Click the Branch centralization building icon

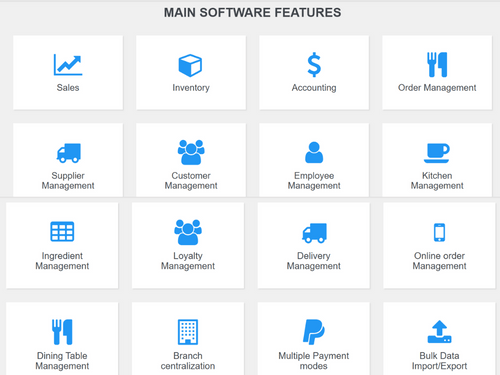point(188,332)
